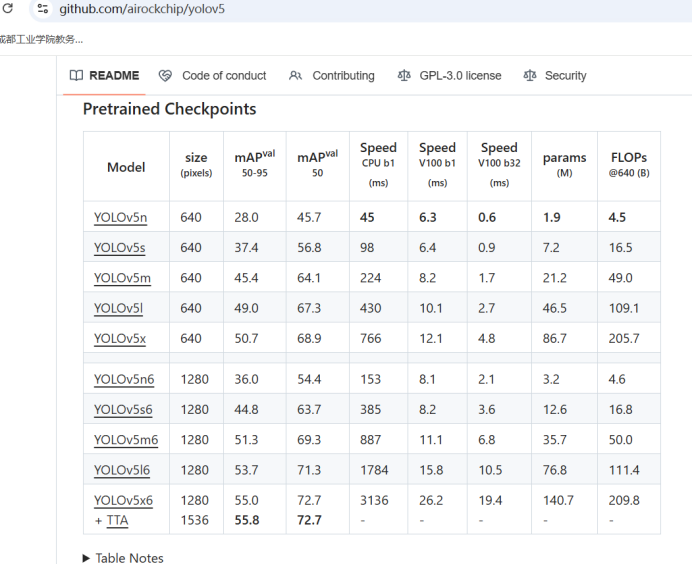Select the bold 55.8 mAP value
The width and height of the screenshot is (692, 564).
coord(247,520)
